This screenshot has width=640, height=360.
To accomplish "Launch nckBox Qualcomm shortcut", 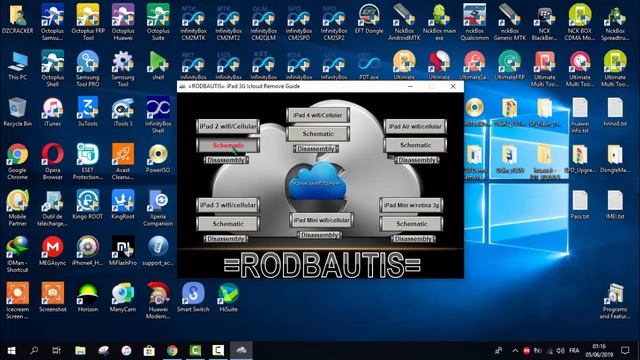I will coord(474,21).
